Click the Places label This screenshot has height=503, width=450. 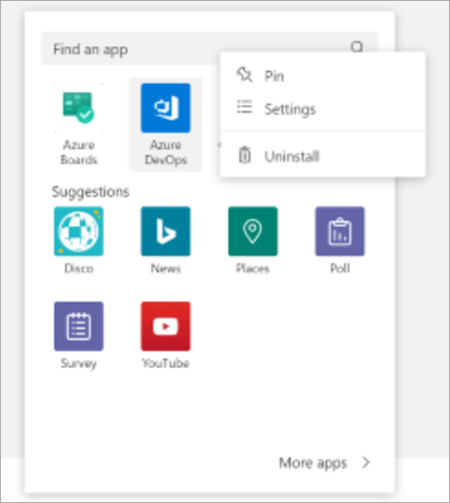pos(253,268)
